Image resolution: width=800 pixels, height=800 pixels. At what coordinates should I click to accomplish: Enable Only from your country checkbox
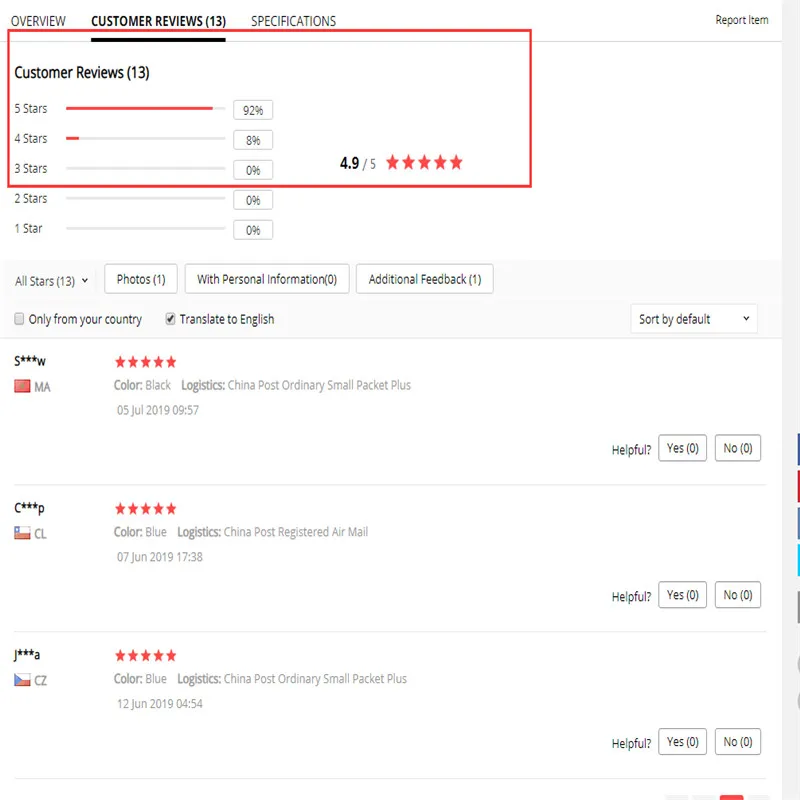point(19,319)
